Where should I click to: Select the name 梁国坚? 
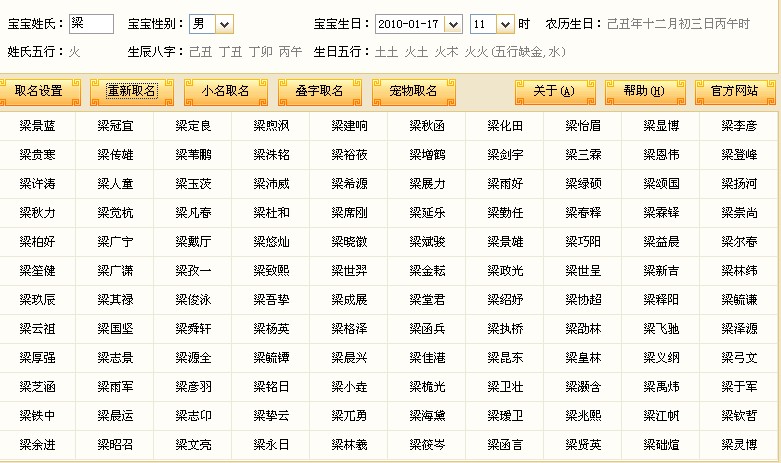click(116, 329)
